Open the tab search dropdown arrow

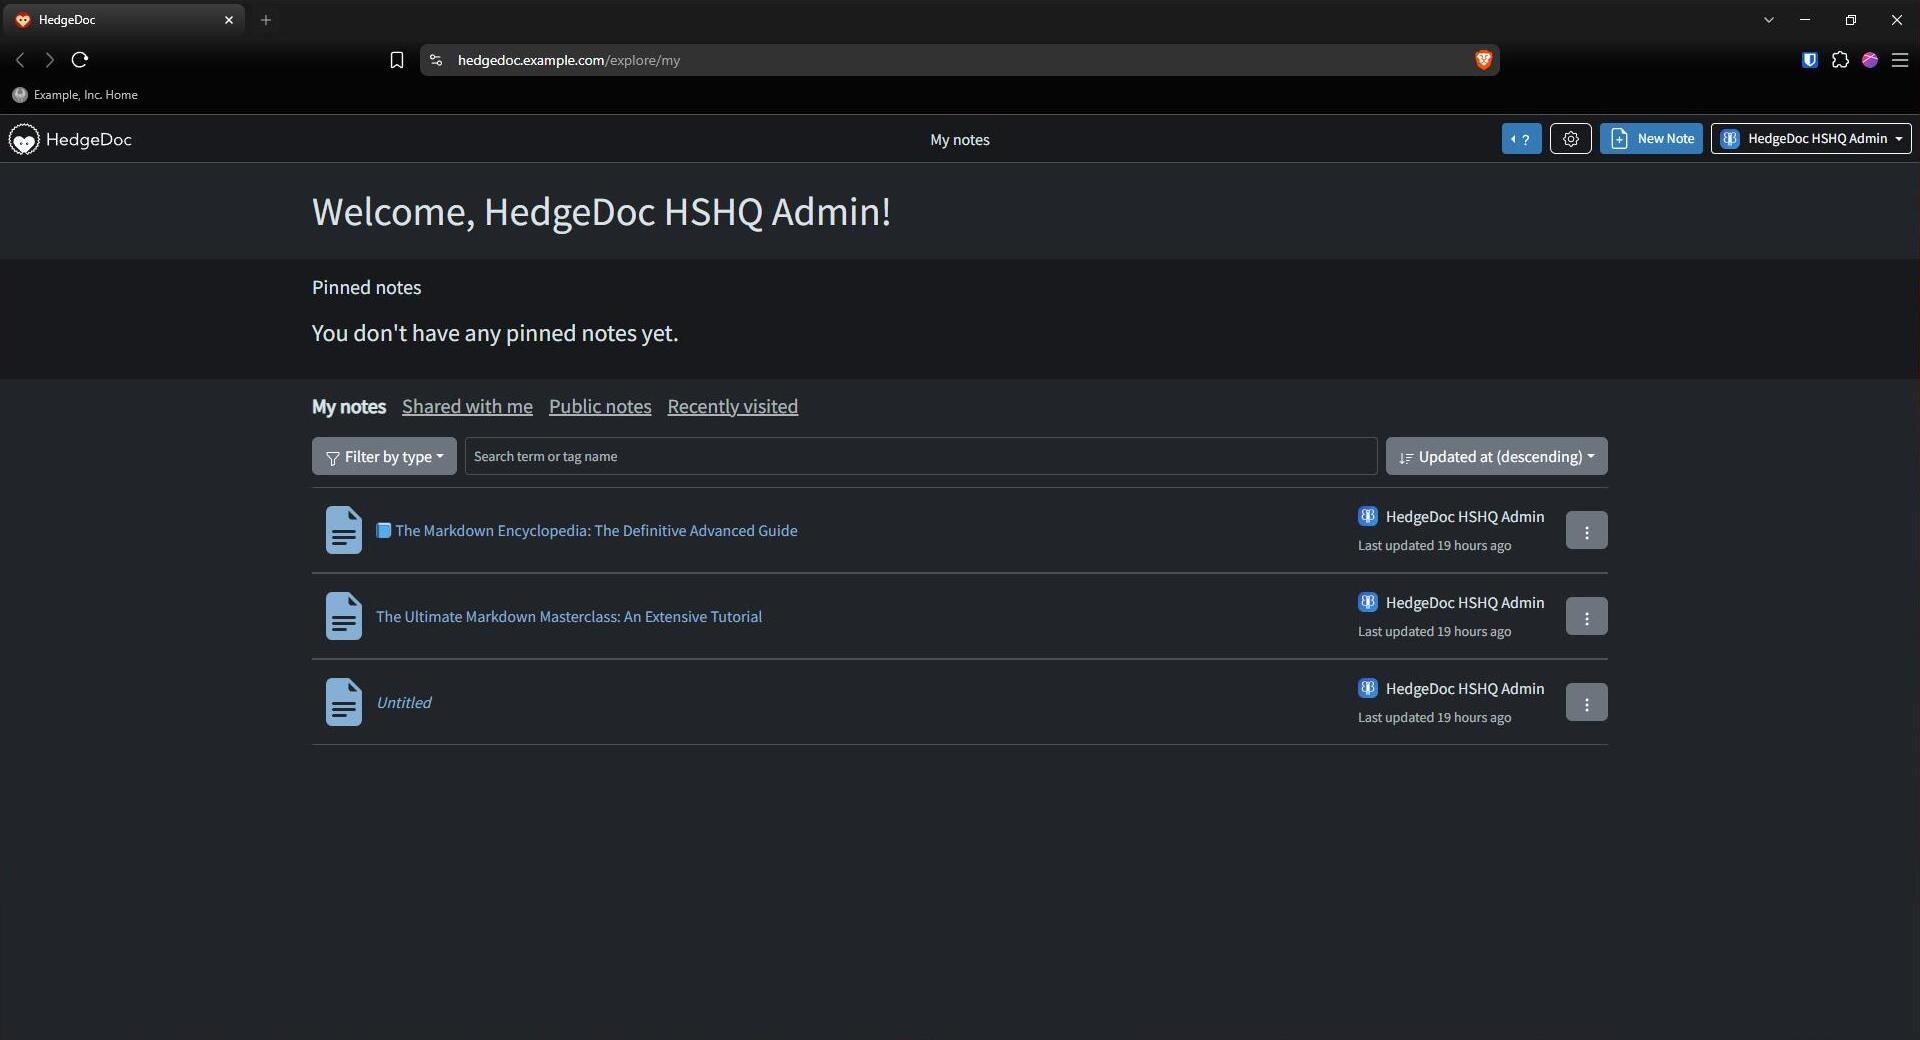1768,20
